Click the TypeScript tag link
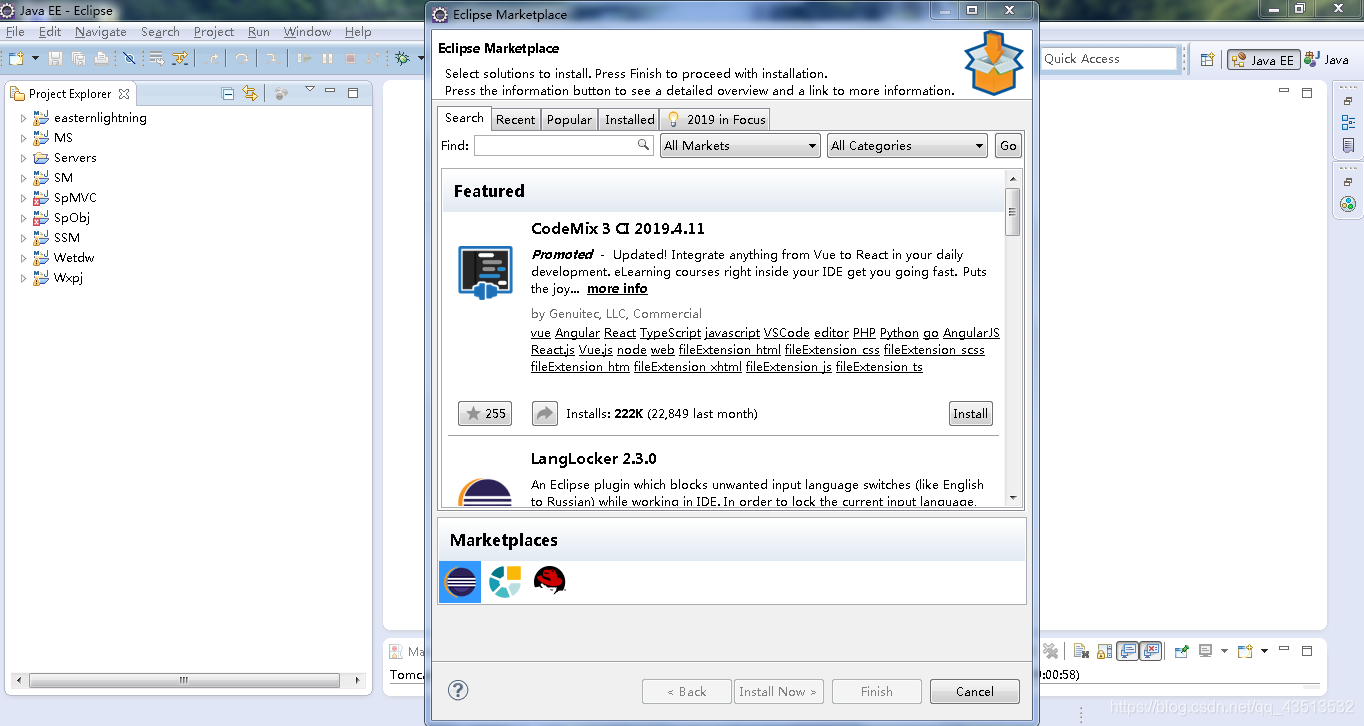 point(670,333)
